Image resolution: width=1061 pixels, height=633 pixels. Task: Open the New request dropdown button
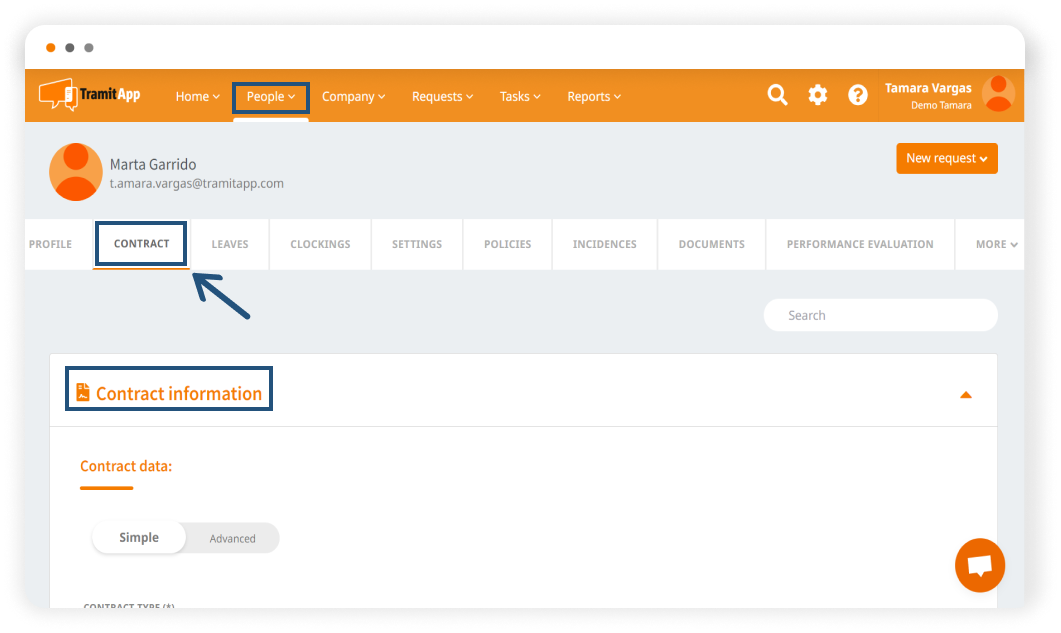point(946,158)
